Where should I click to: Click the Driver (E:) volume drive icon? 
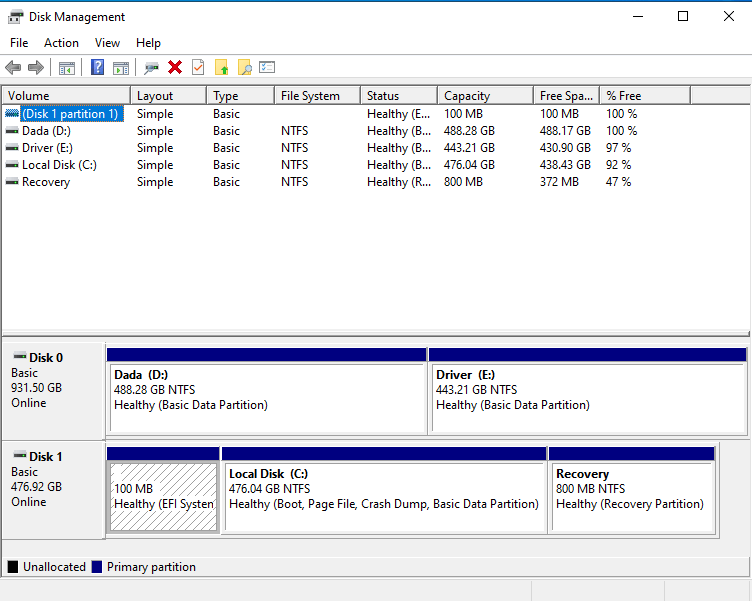(x=12, y=148)
